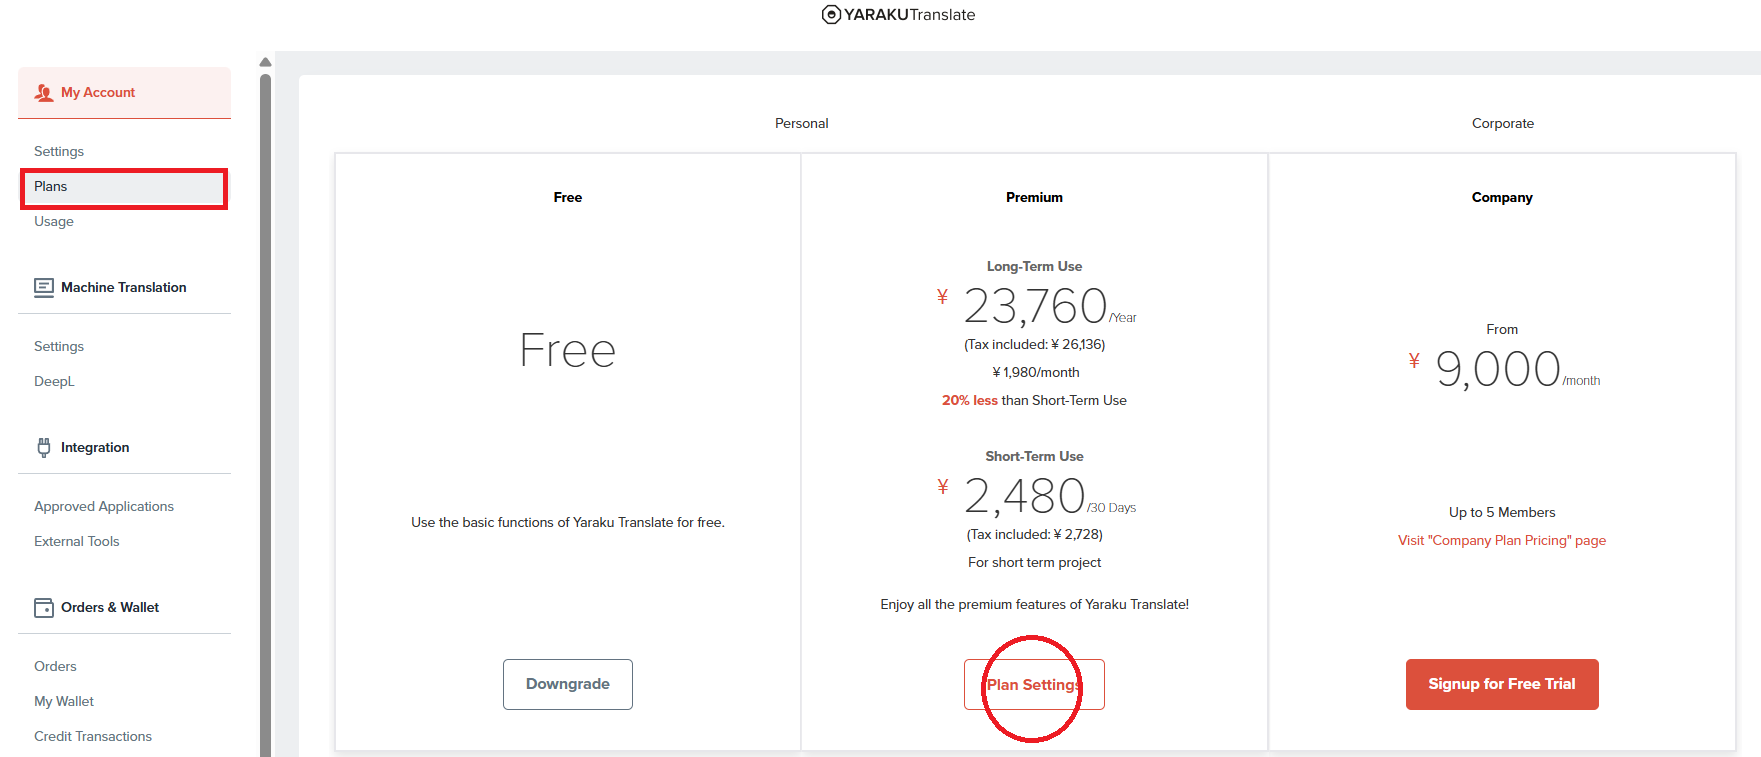Click the My Account person icon
The width and height of the screenshot is (1761, 757).
point(44,93)
